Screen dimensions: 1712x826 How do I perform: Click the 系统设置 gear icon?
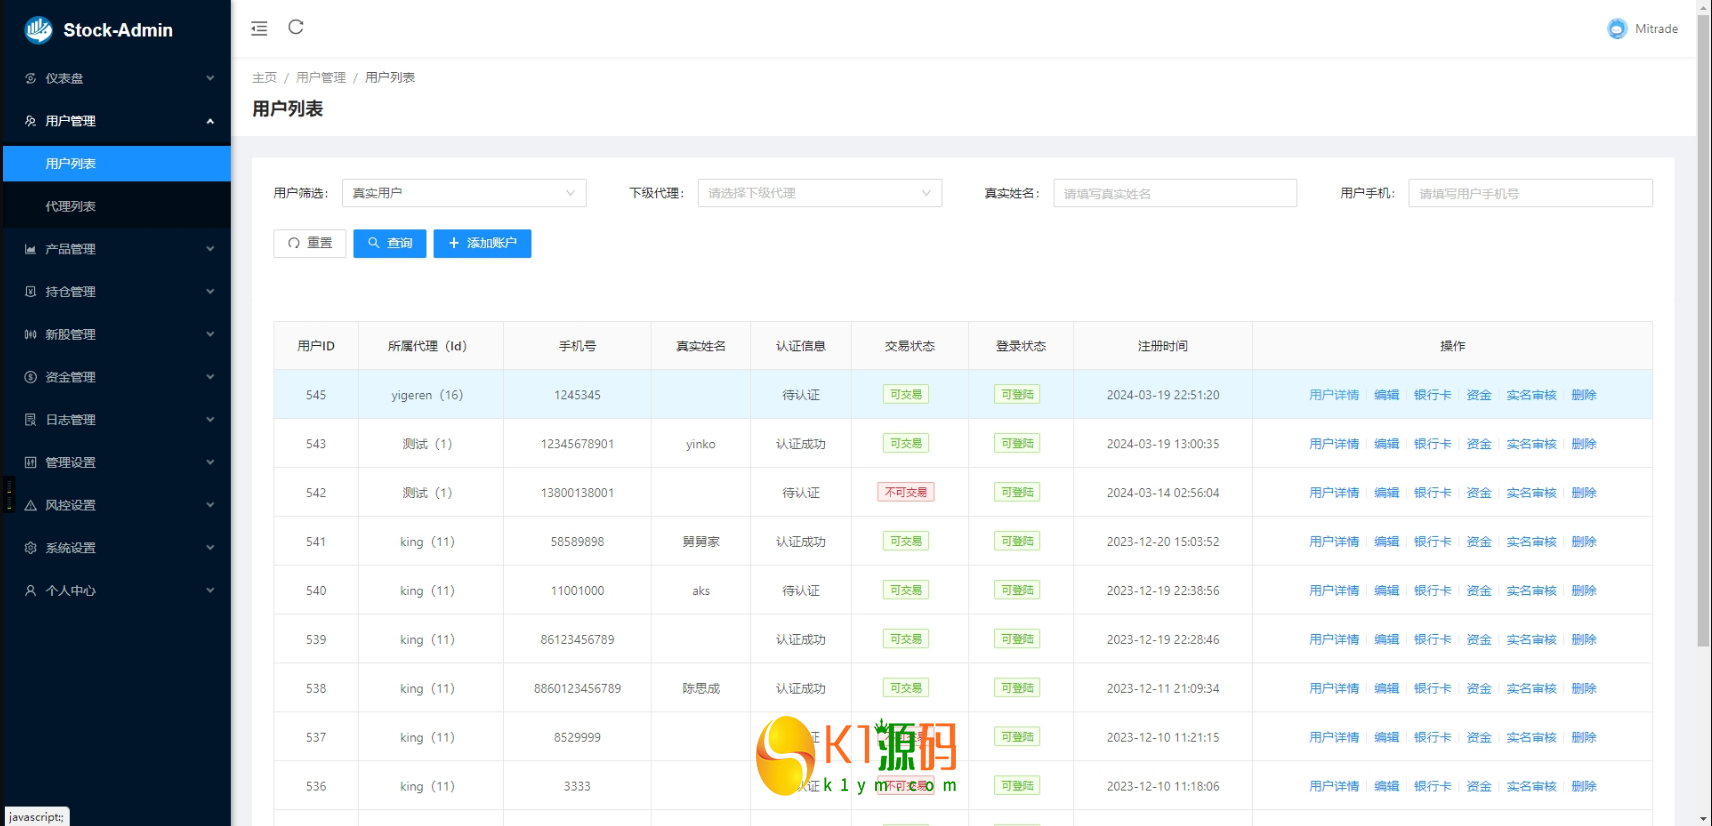(30, 548)
